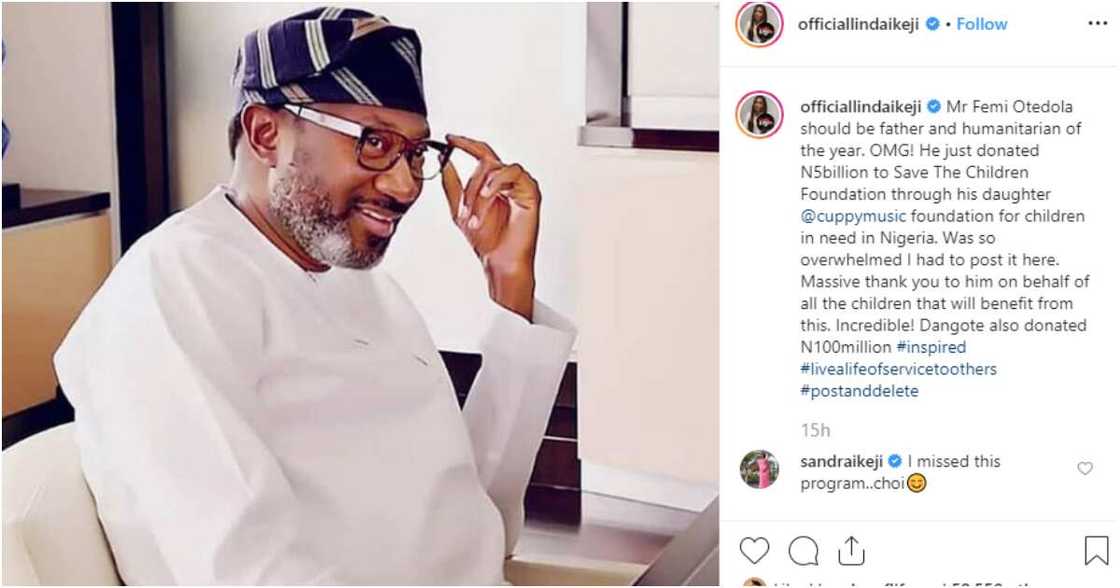The width and height of the screenshot is (1120, 588).
Task: Click the 15h post timestamp
Action: point(815,430)
